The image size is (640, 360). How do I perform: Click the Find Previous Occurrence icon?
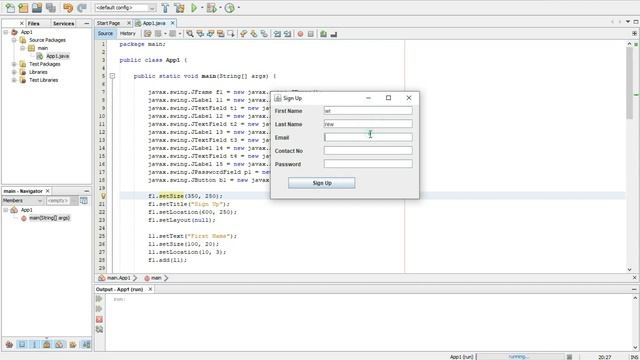[200, 34]
